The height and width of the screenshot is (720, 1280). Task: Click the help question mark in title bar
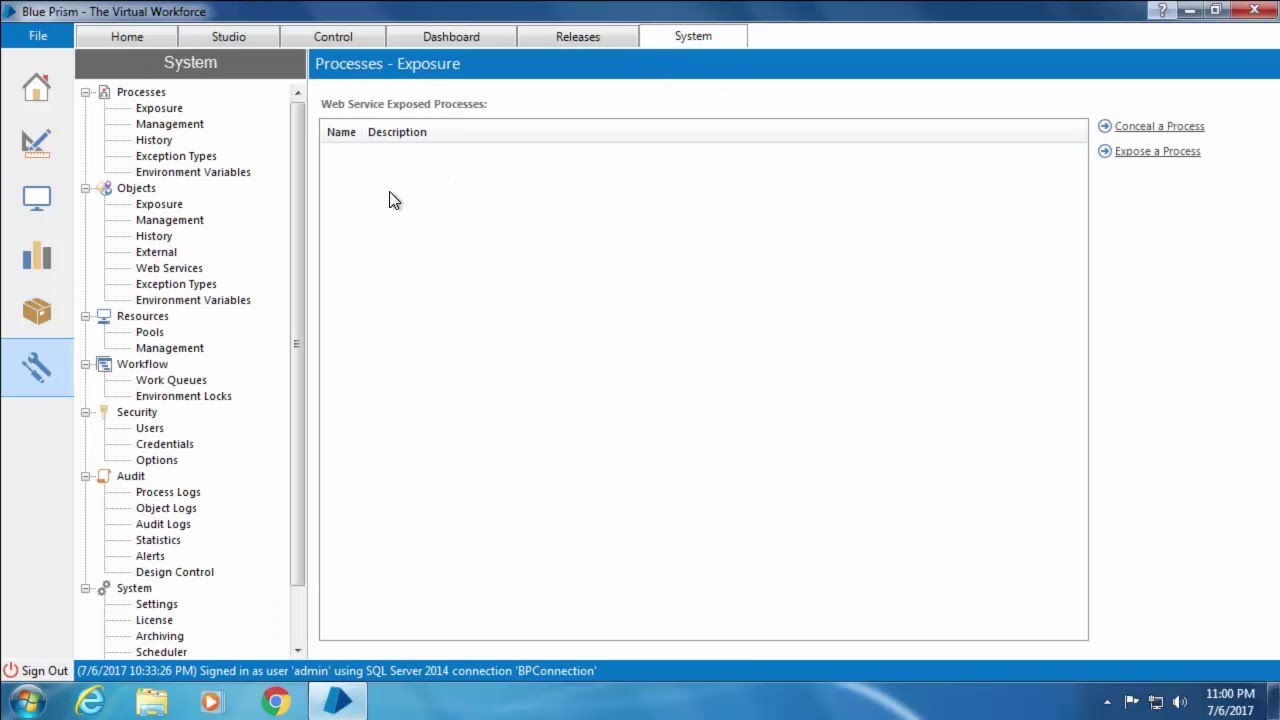[1162, 10]
